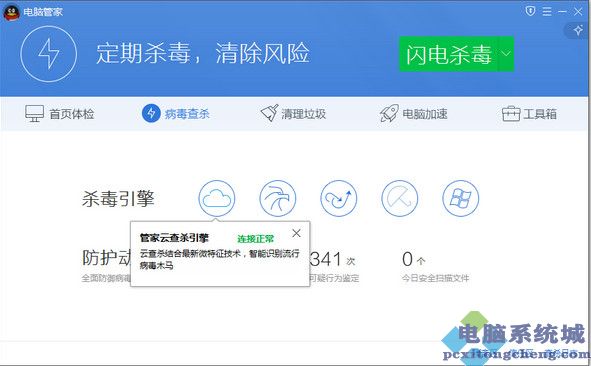Start 闪电杀毒 quick scan

[449, 54]
